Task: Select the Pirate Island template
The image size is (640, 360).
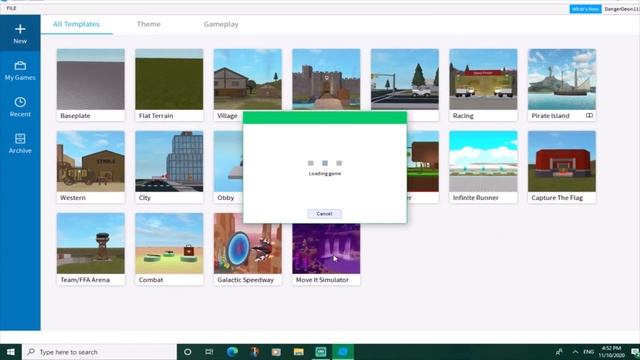Action: coord(562,85)
